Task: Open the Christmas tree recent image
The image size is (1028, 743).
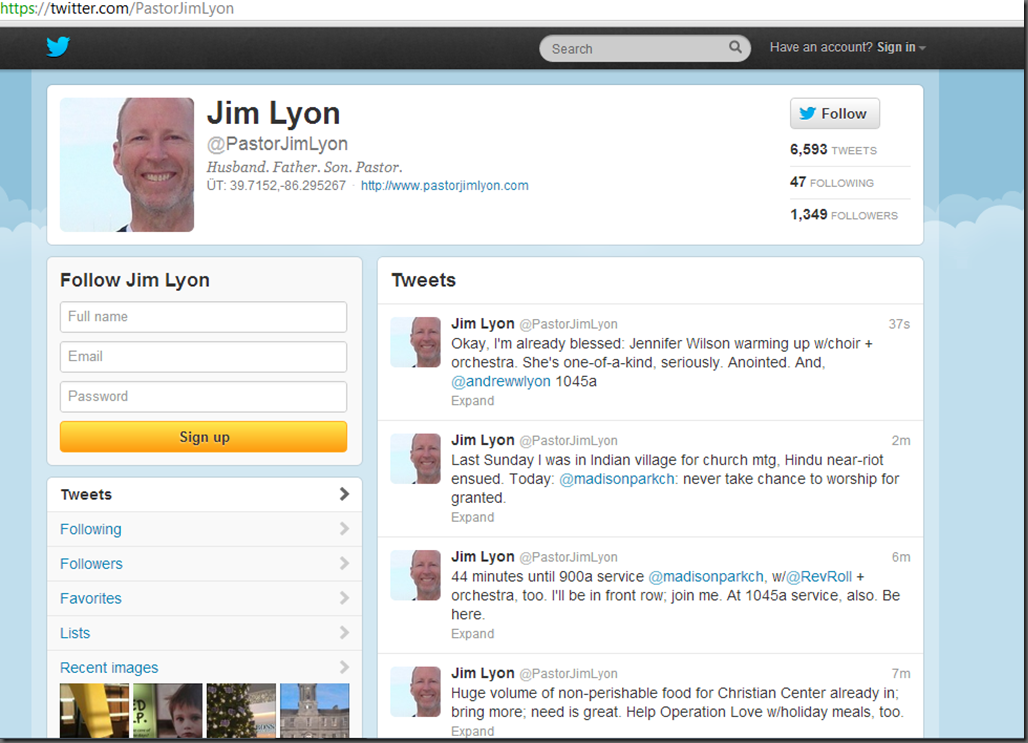Action: (241, 711)
